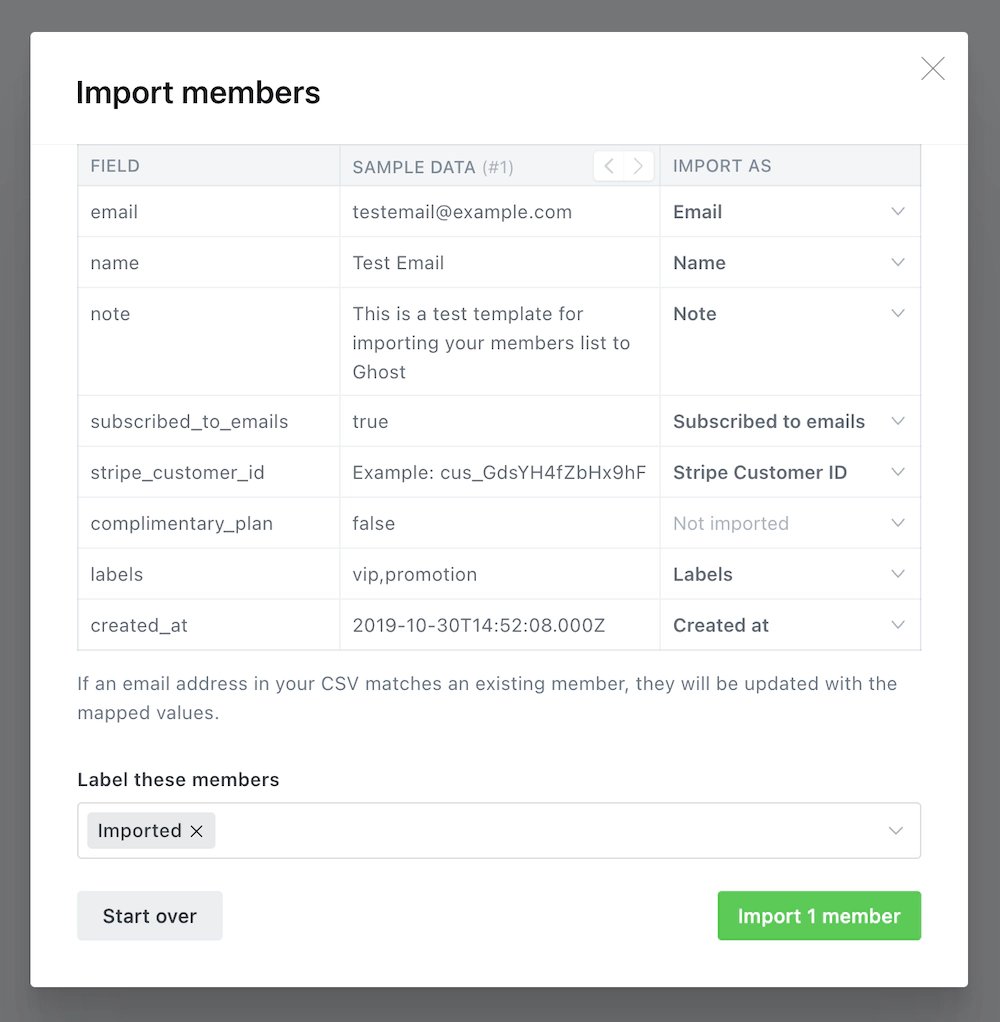This screenshot has width=1000, height=1022.
Task: Open Created at mapping dropdown
Action: click(x=789, y=625)
